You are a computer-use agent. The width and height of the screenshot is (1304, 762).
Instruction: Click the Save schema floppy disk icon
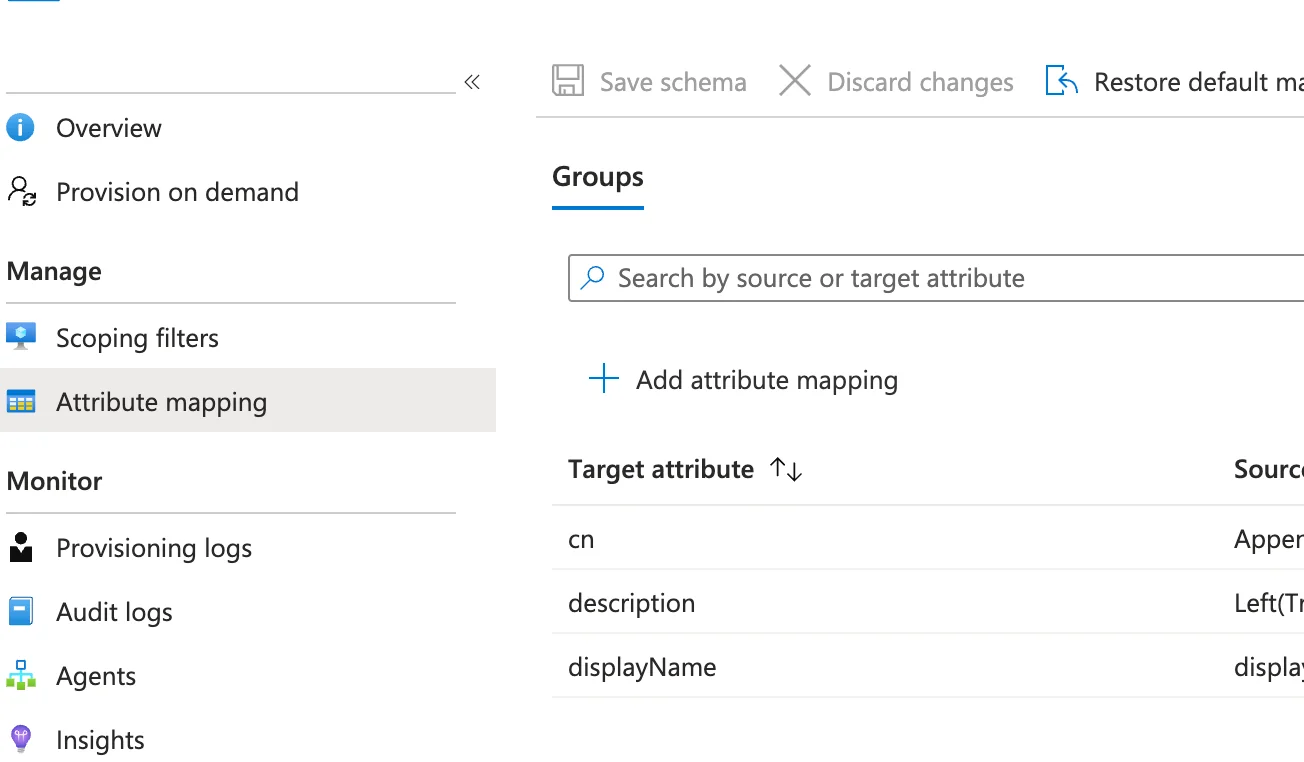point(568,81)
